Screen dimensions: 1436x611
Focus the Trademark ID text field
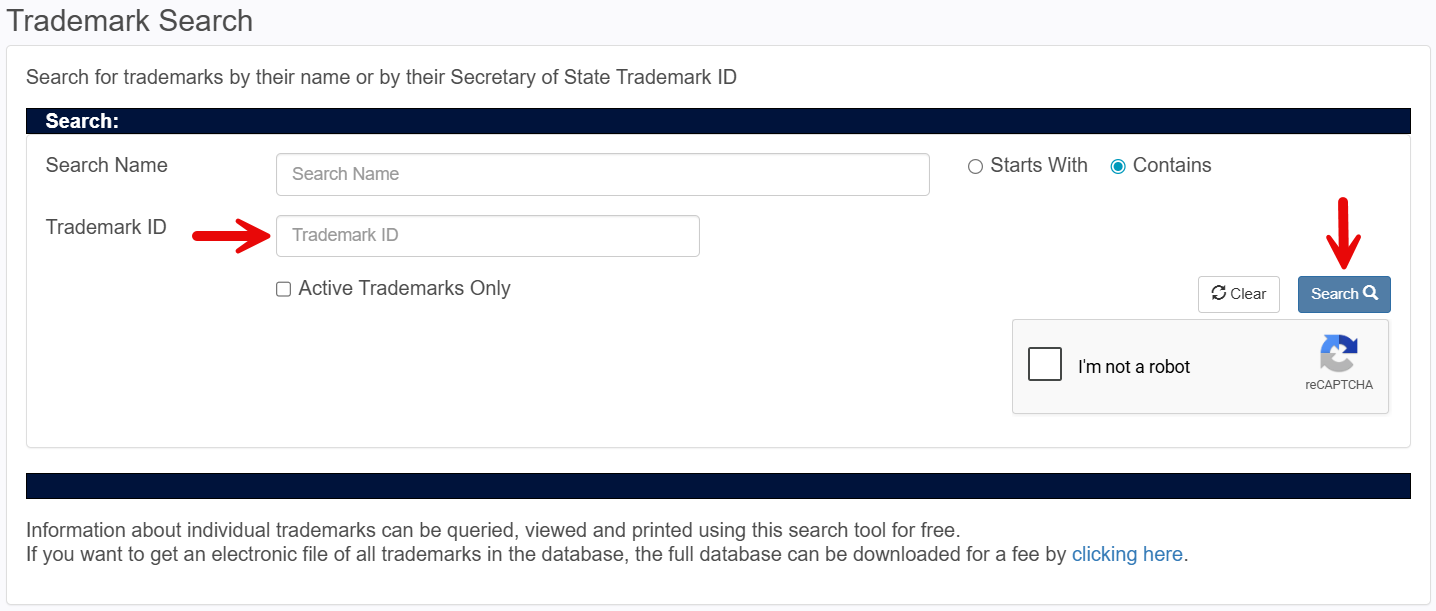click(x=488, y=236)
